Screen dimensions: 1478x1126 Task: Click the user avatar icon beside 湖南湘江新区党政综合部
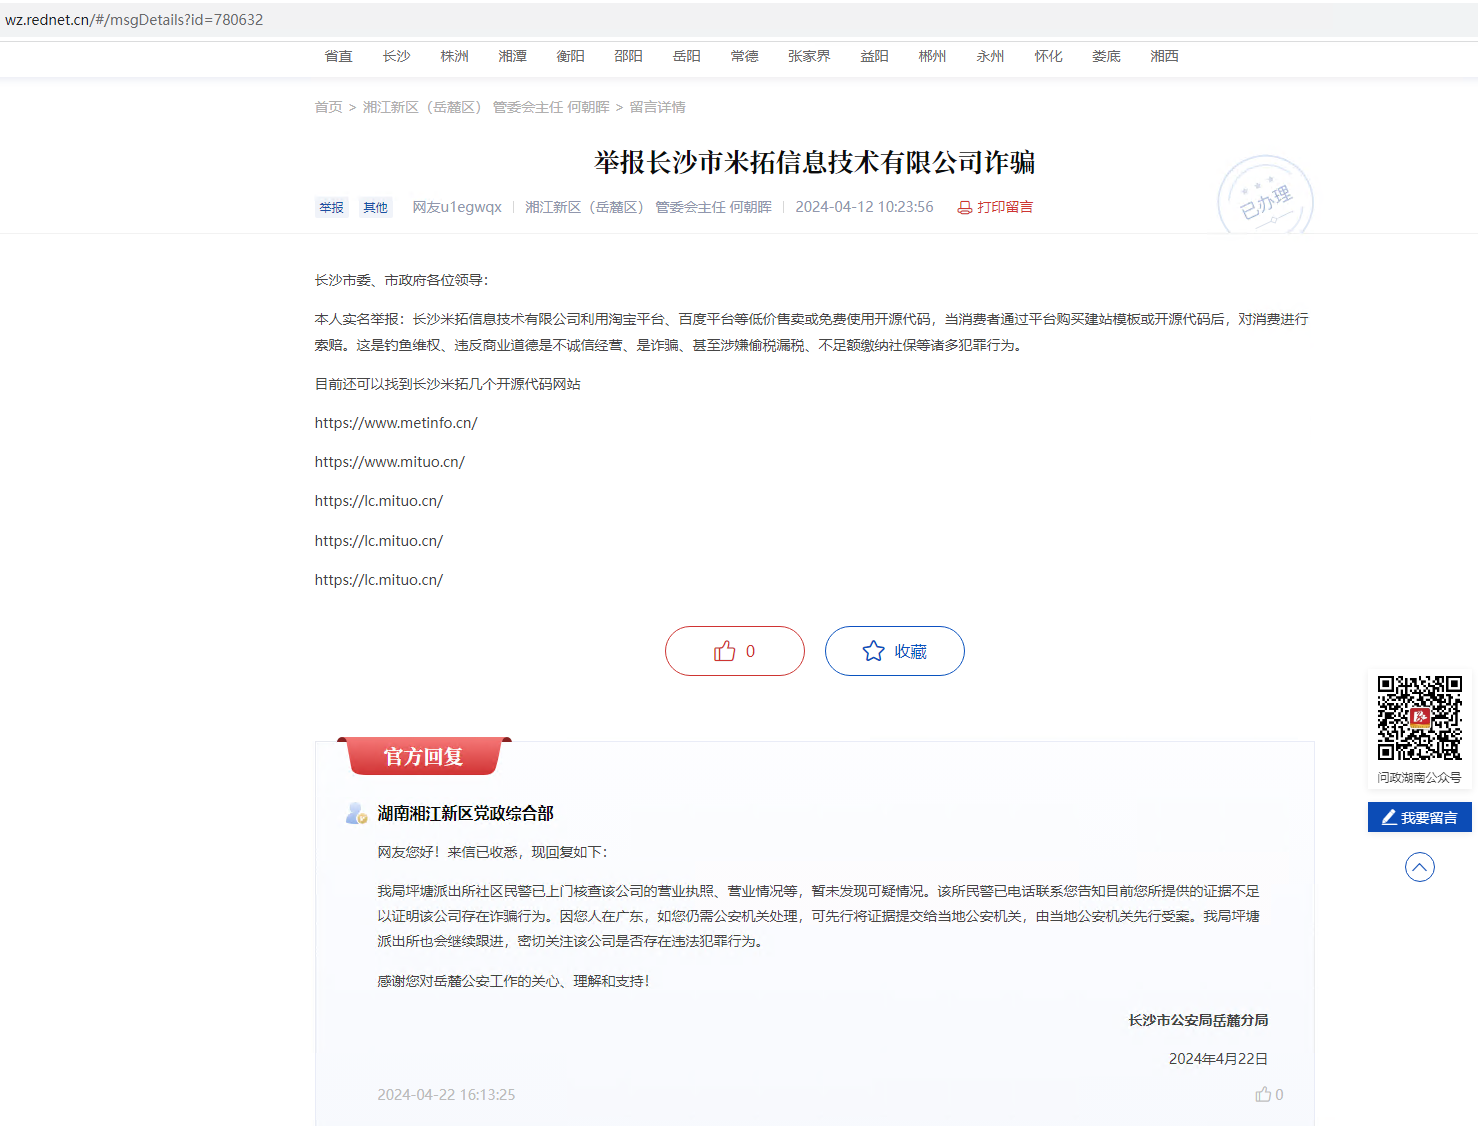coord(356,813)
